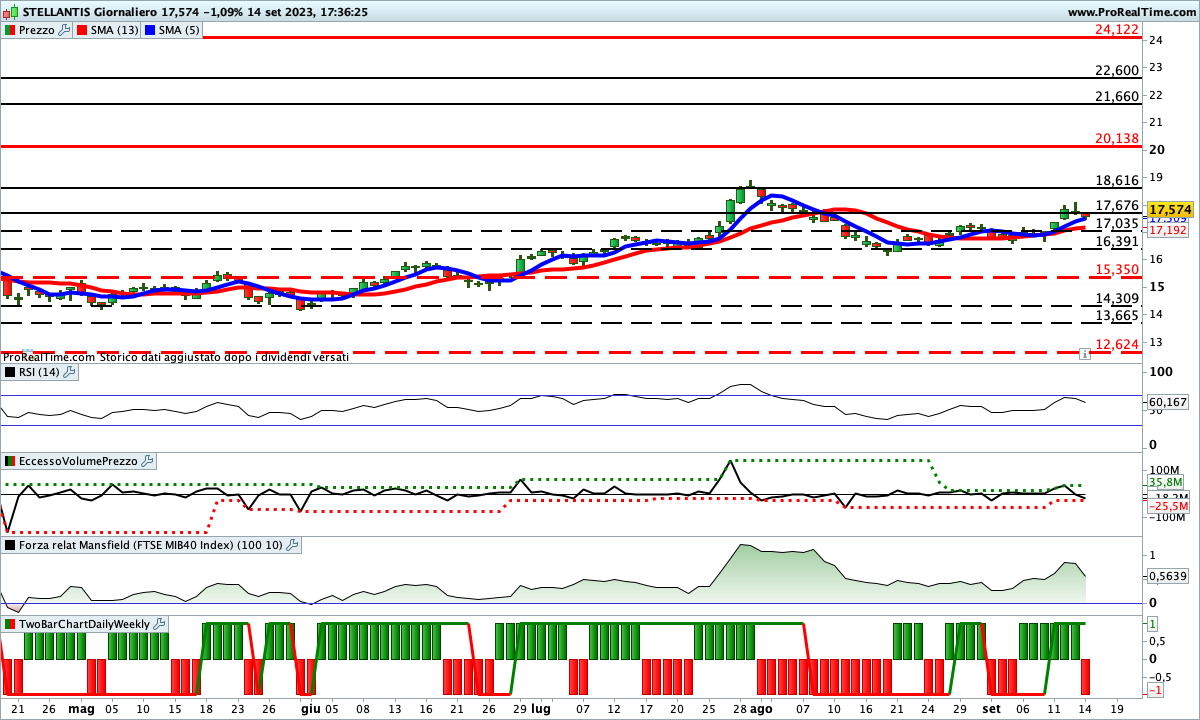Select the Prezzo legend label

click(37, 30)
